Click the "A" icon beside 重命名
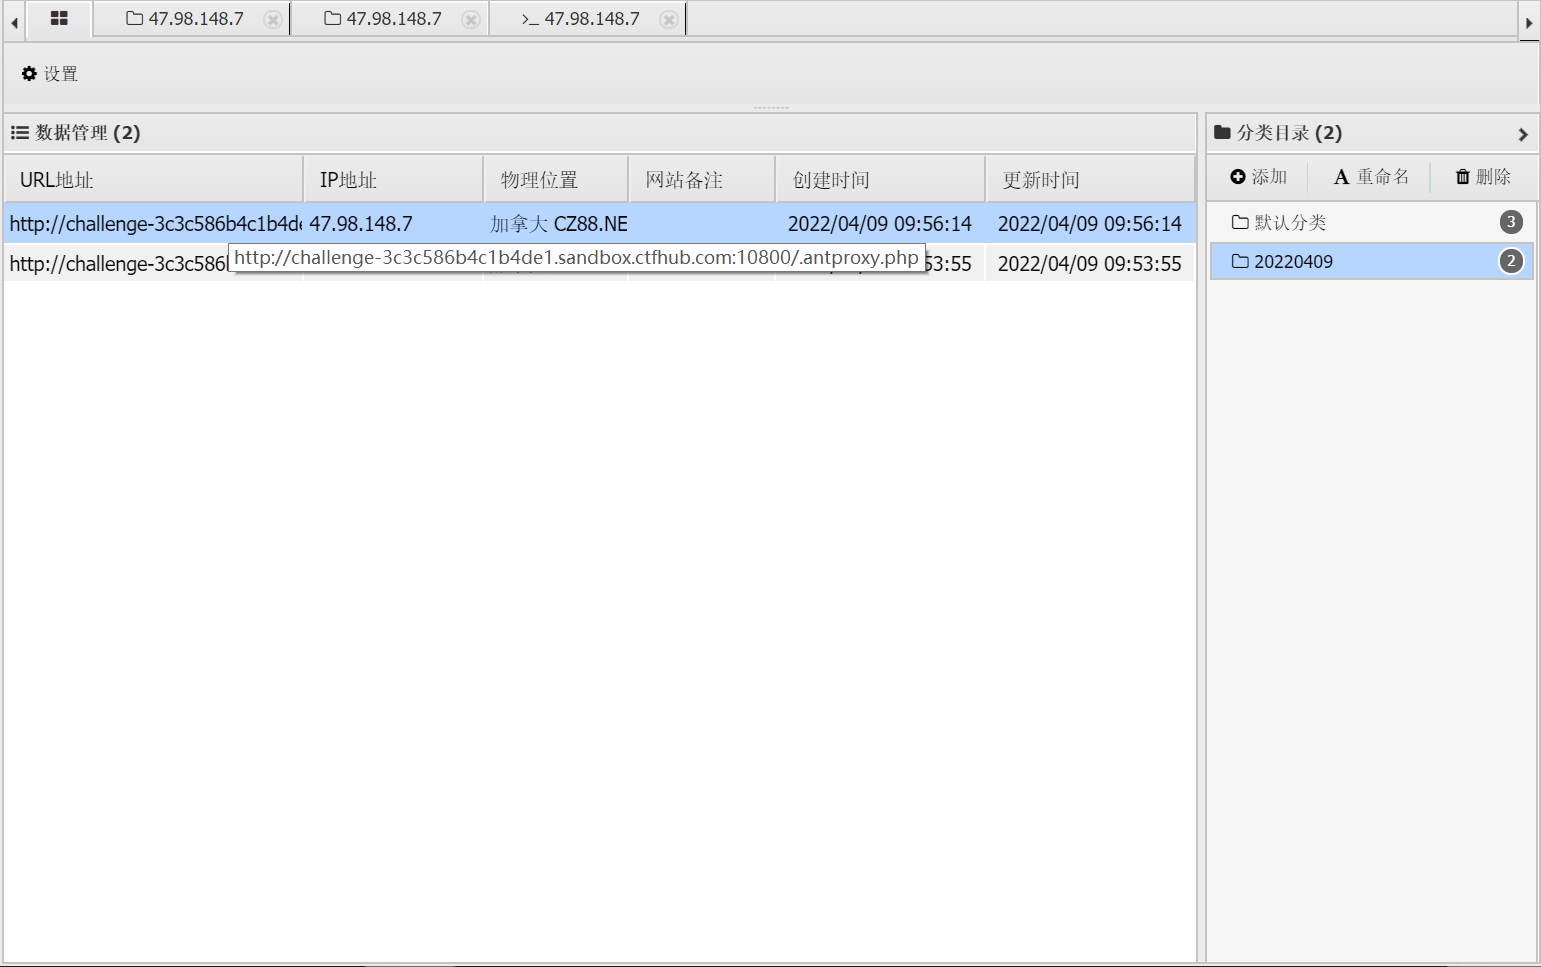The width and height of the screenshot is (1541, 967). click(x=1341, y=176)
